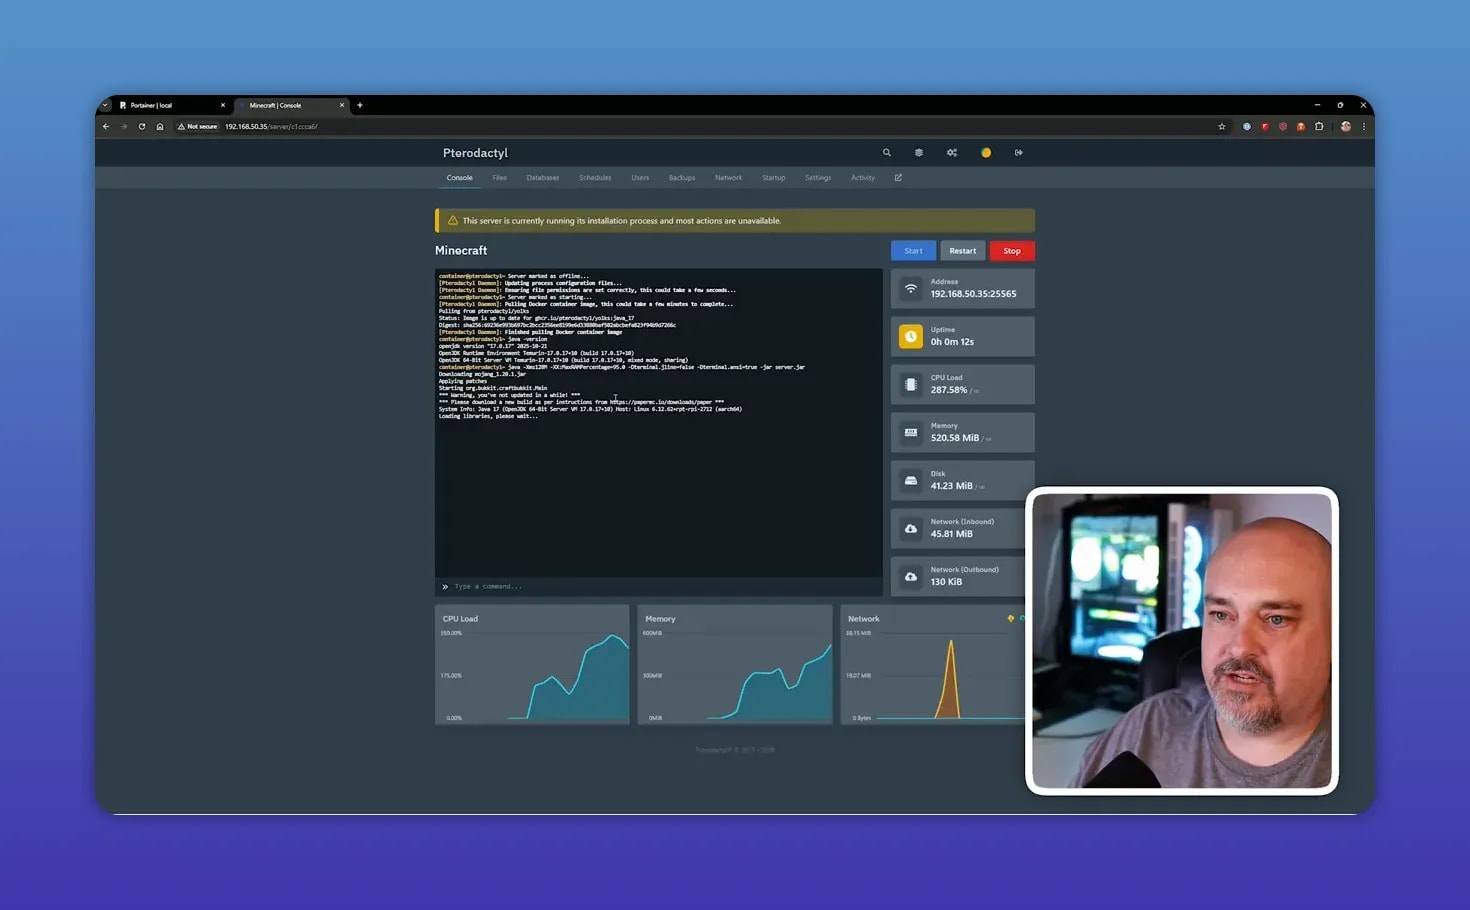Bookmark this page with the star icon
Image resolution: width=1470 pixels, height=910 pixels.
point(1222,127)
